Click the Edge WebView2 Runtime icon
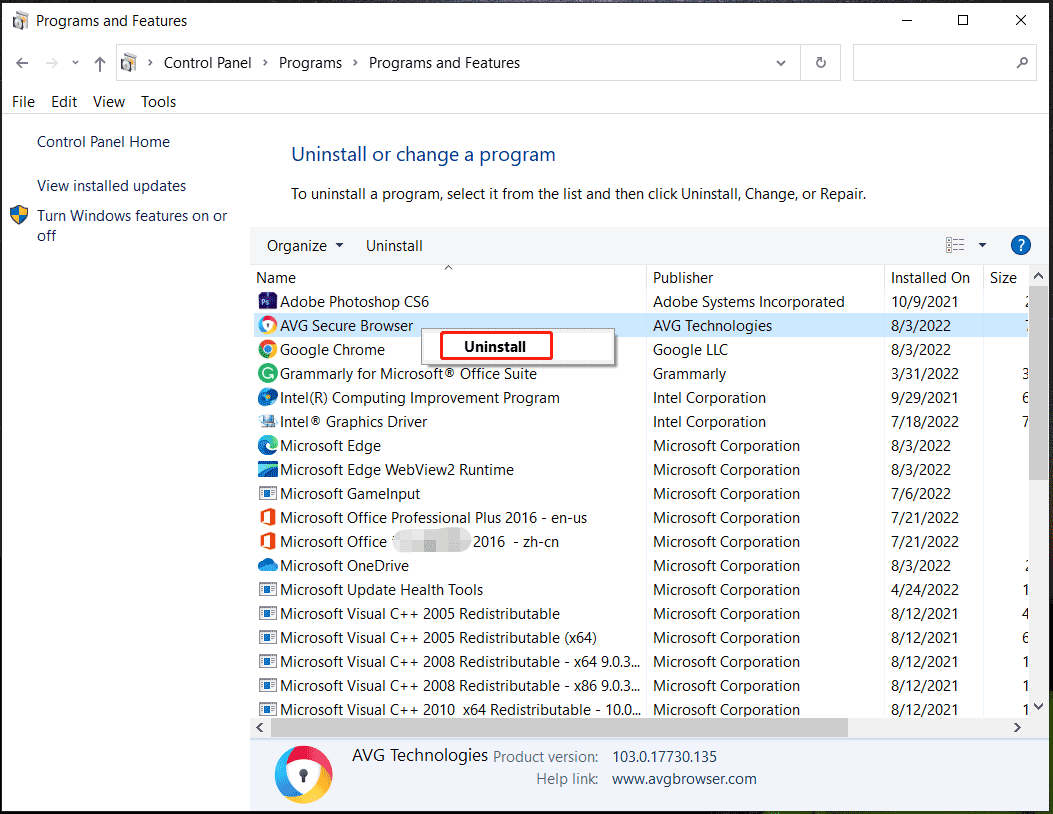1053x814 pixels. [267, 469]
